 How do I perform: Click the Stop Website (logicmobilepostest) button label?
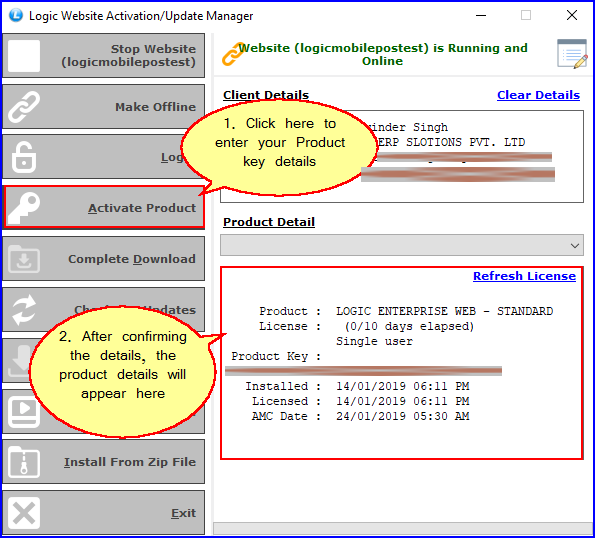pyautogui.click(x=129, y=55)
